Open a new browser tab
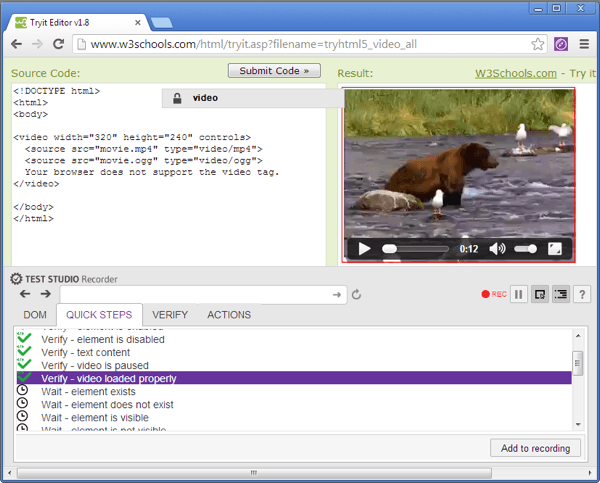This screenshot has width=600, height=483. (162, 23)
